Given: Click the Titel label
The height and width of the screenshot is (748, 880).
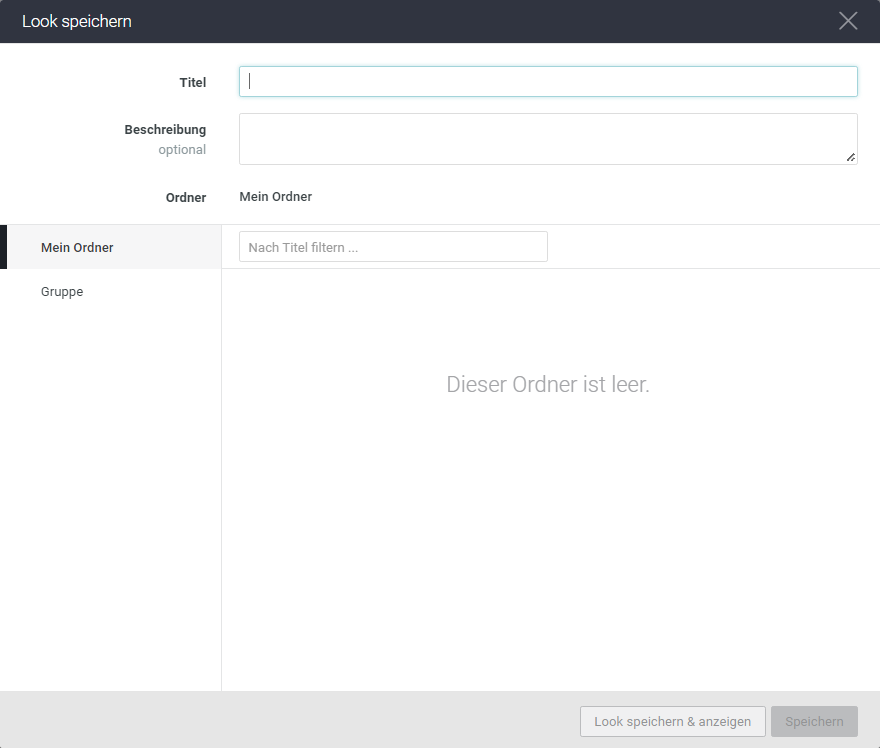Looking at the screenshot, I should coord(192,82).
